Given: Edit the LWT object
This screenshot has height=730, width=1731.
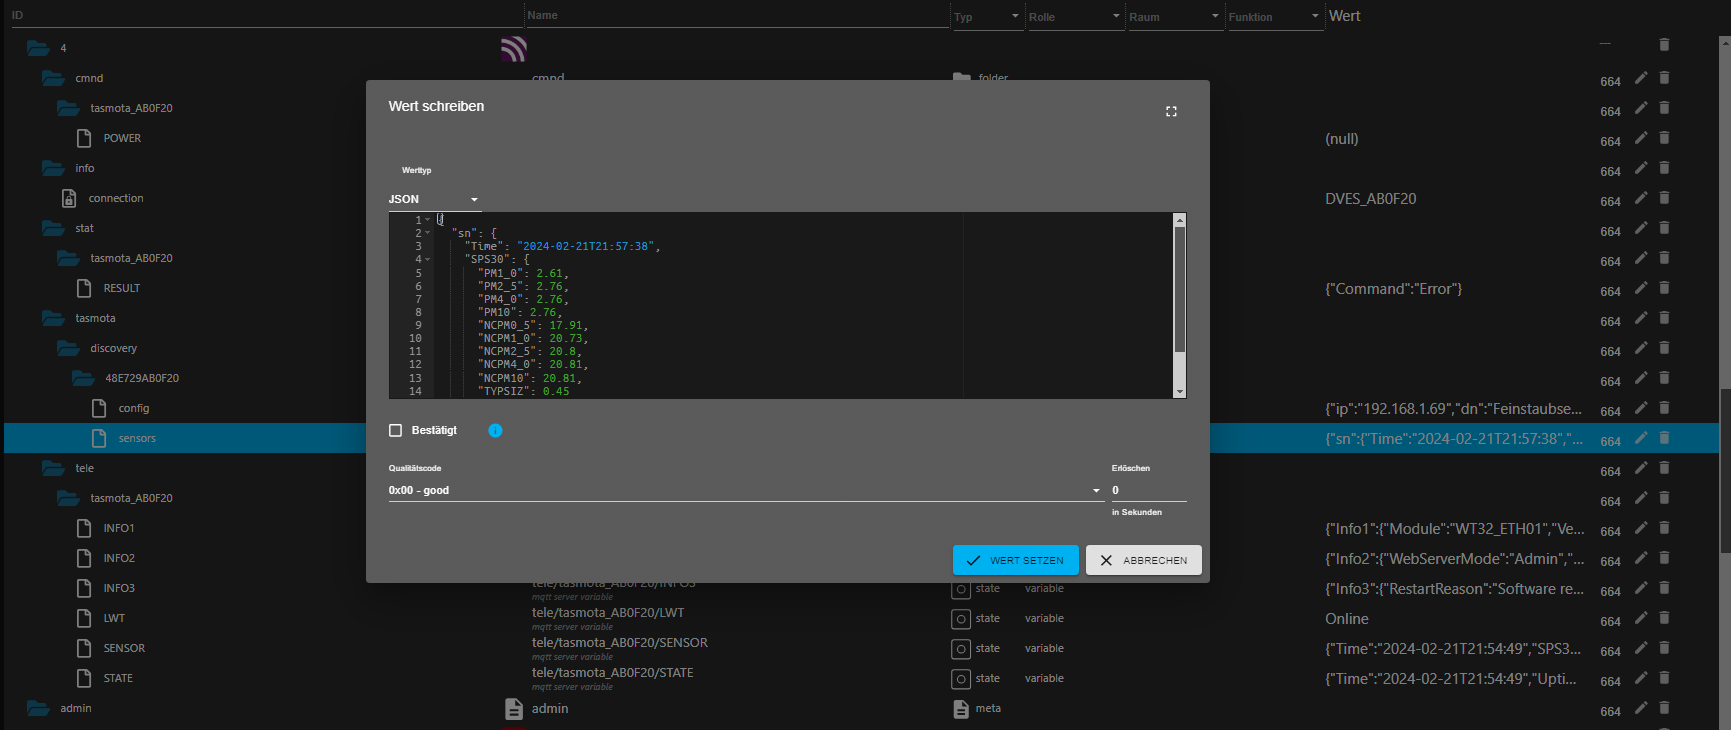Looking at the screenshot, I should 1641,618.
